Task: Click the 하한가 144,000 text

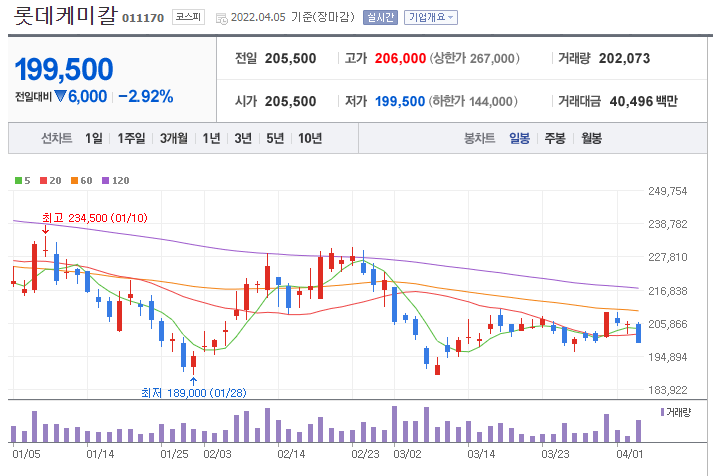Action: click(473, 101)
